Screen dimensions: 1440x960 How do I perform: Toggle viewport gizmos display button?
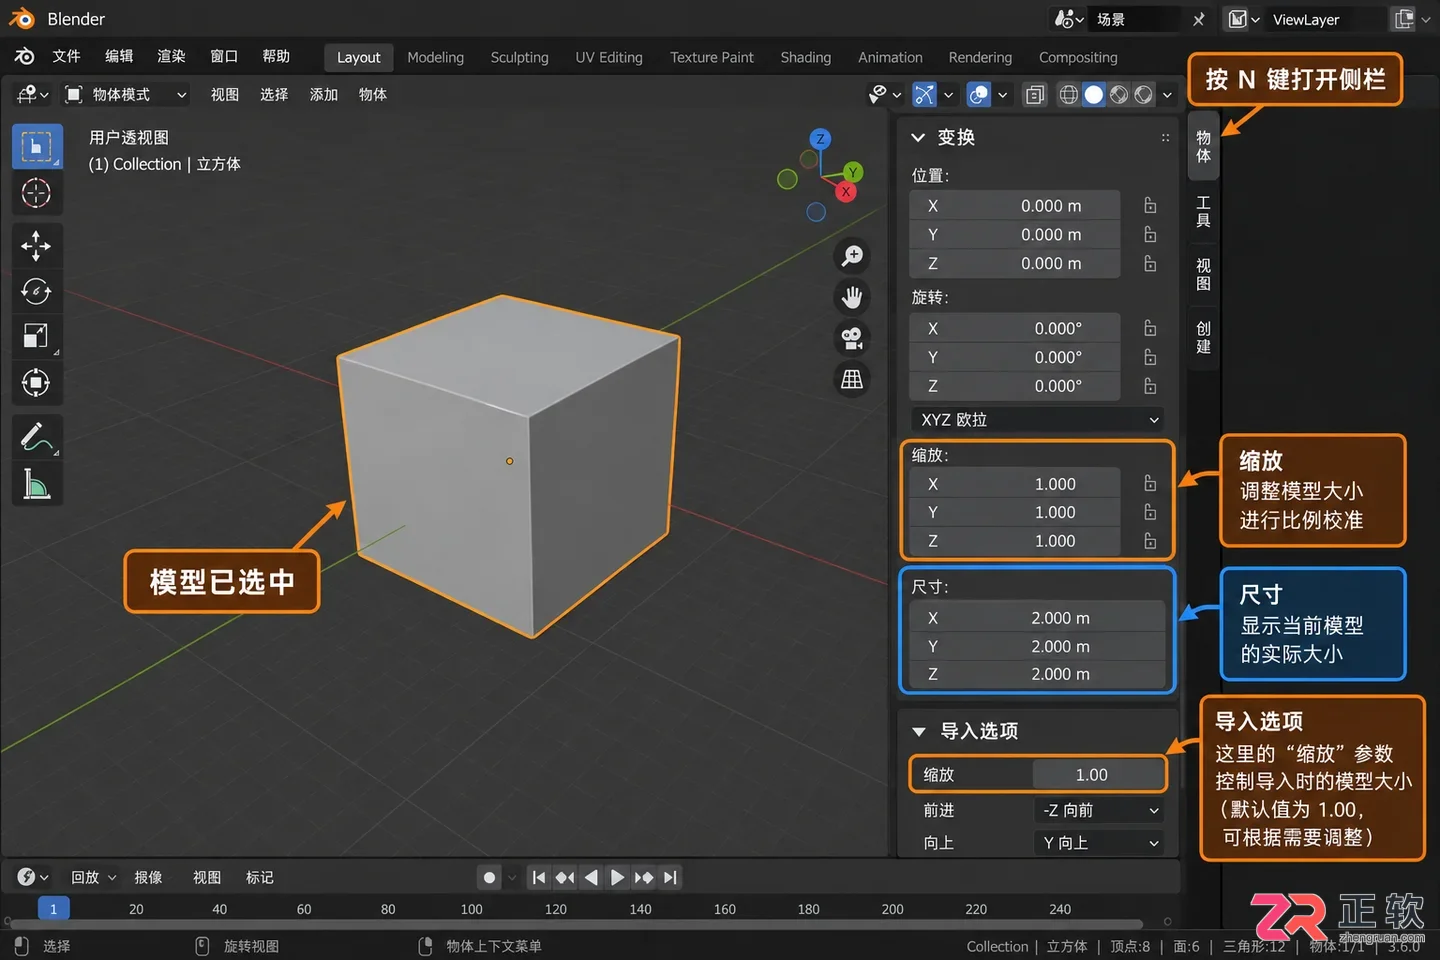point(924,95)
